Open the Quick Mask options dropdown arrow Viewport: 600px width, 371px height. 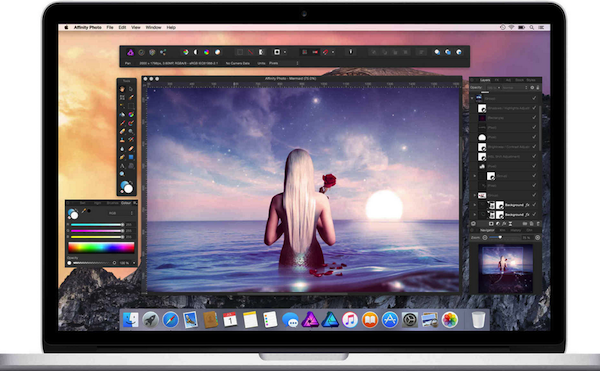(285, 52)
